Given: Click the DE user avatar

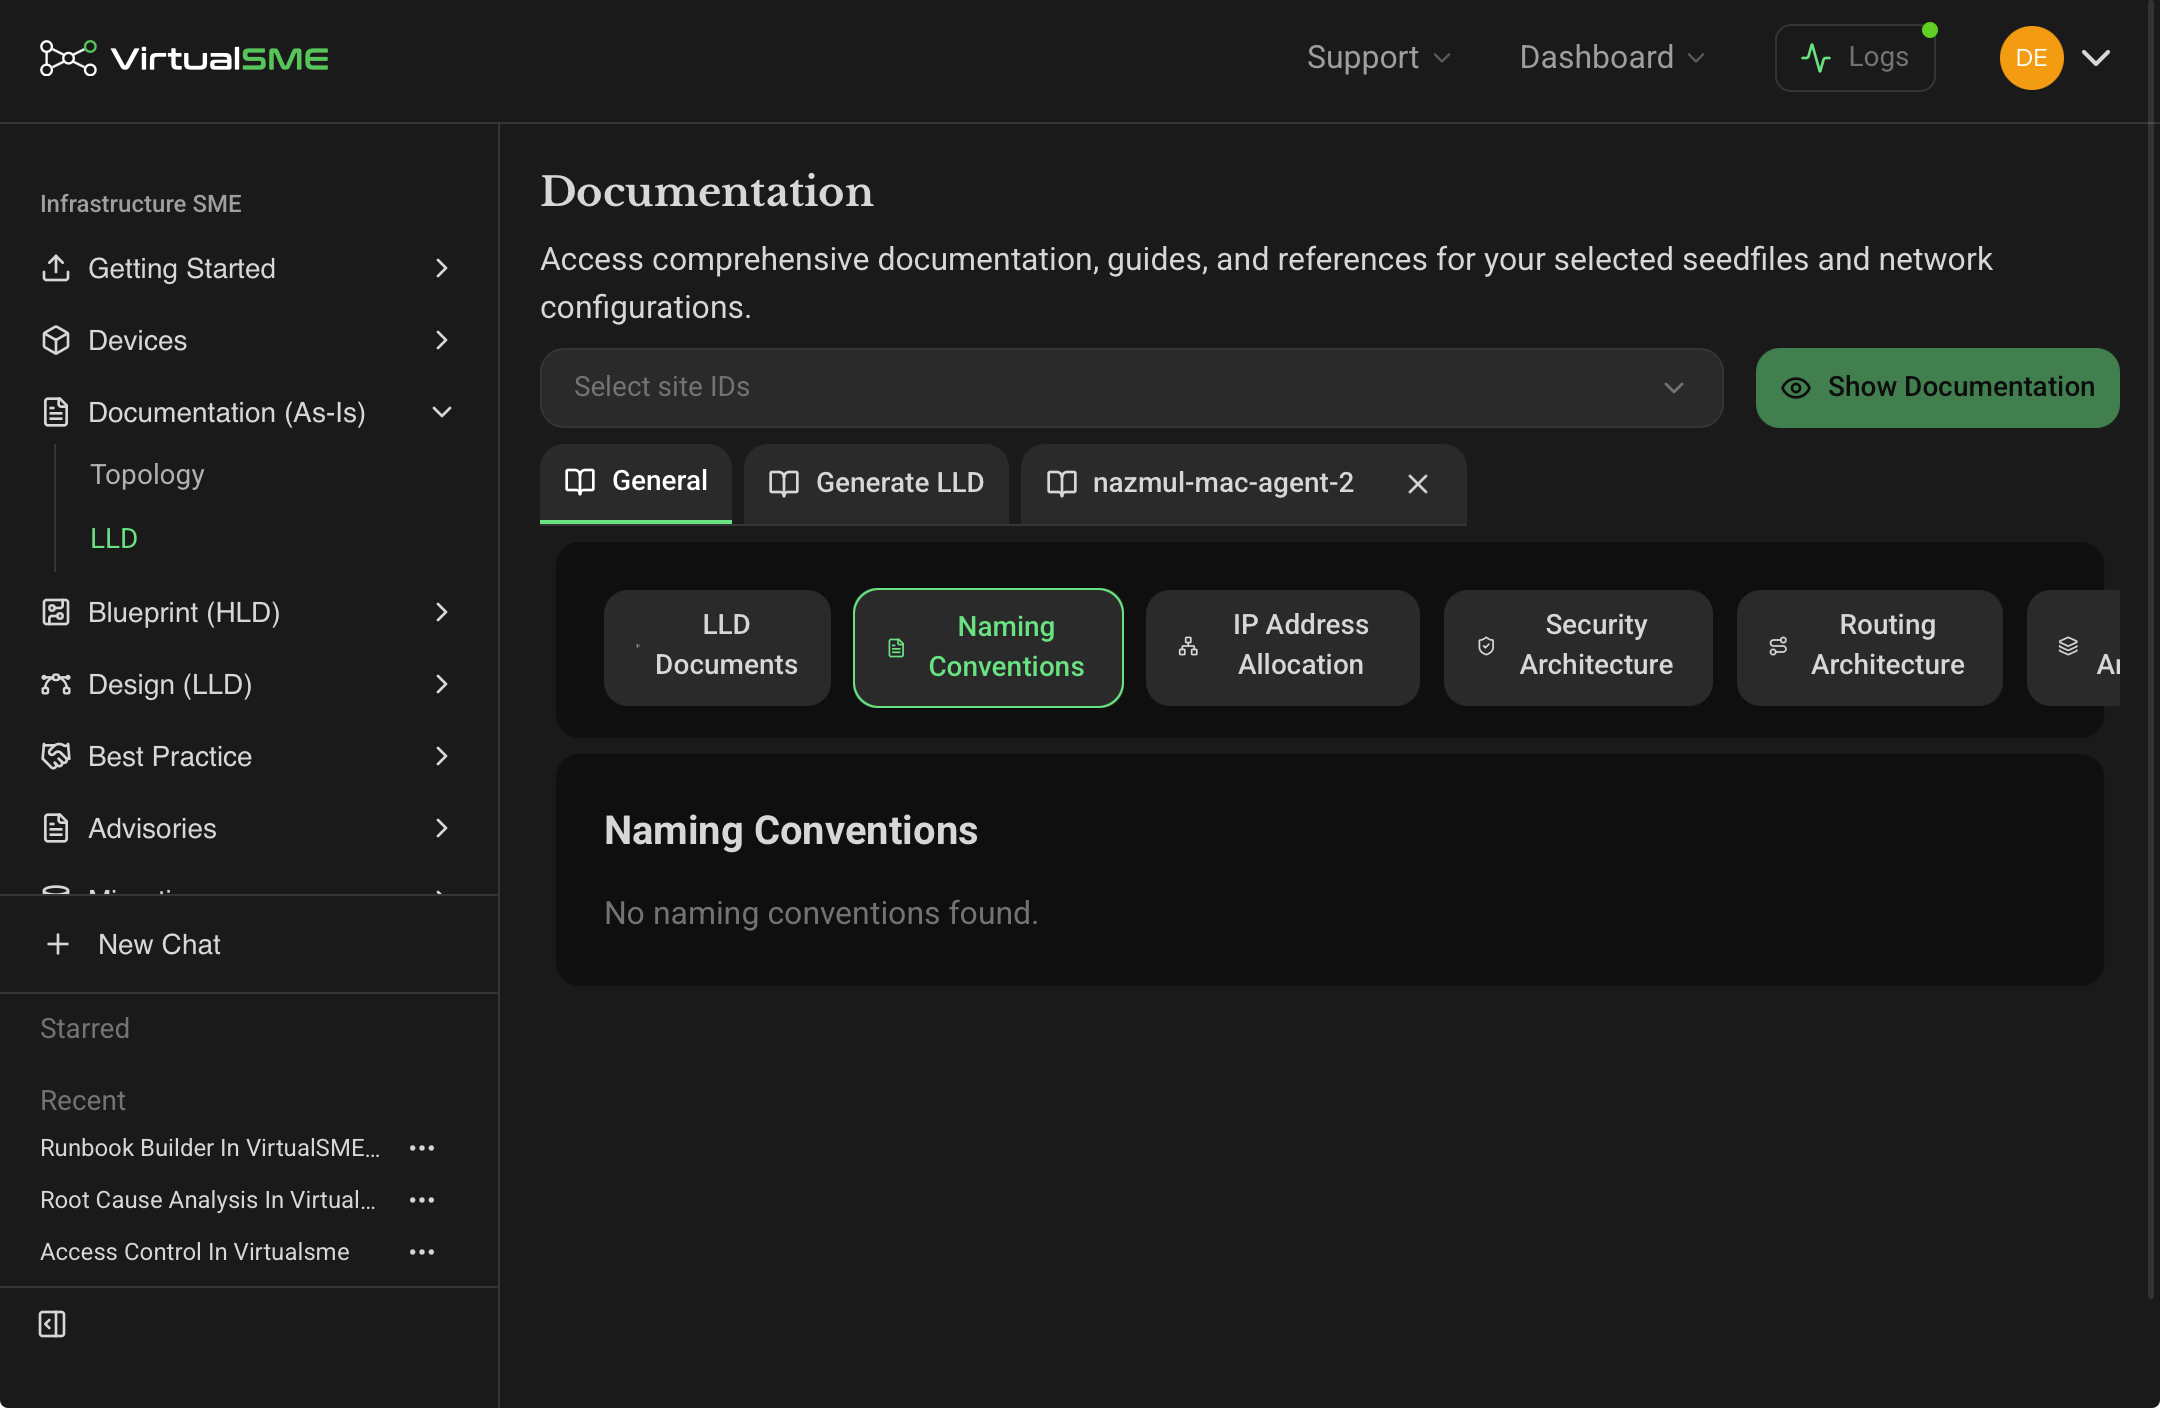Looking at the screenshot, I should tap(2031, 58).
